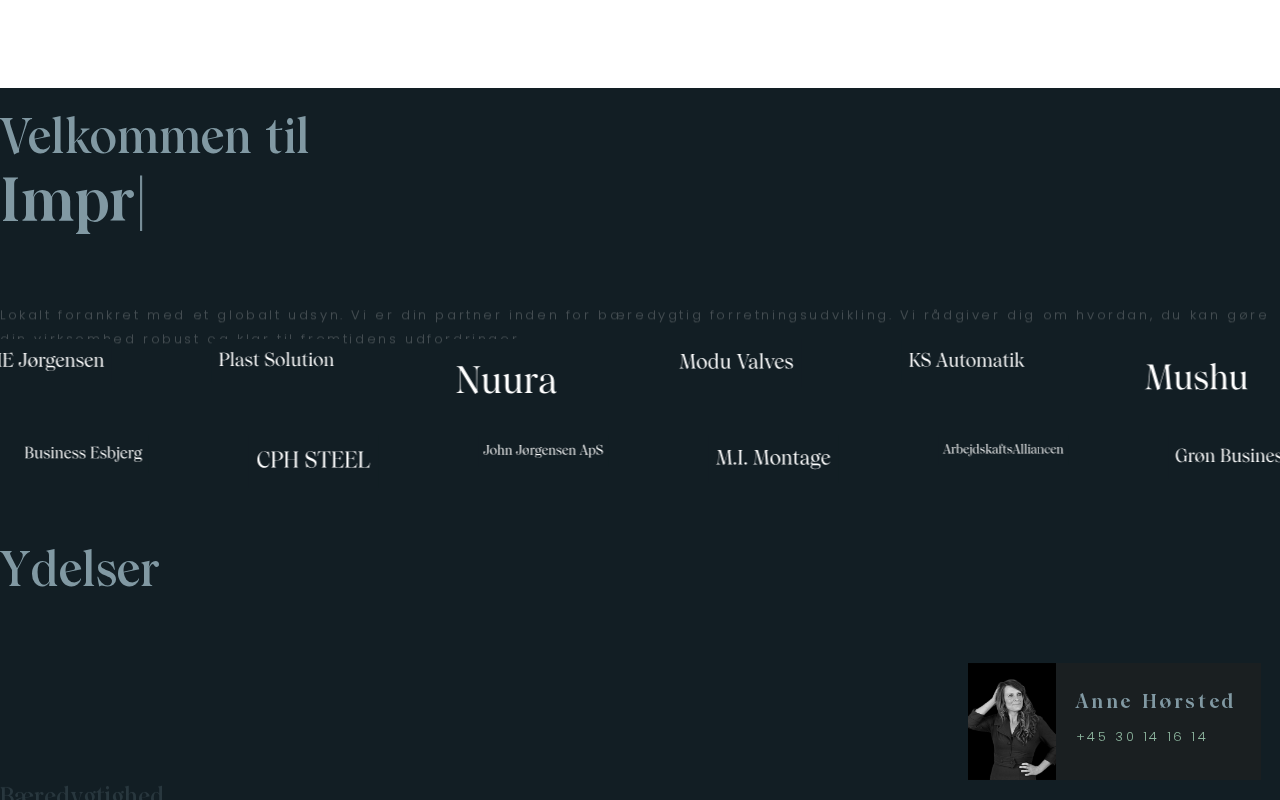
Task: Open the John Jørgensen ApS logo
Action: pos(543,450)
